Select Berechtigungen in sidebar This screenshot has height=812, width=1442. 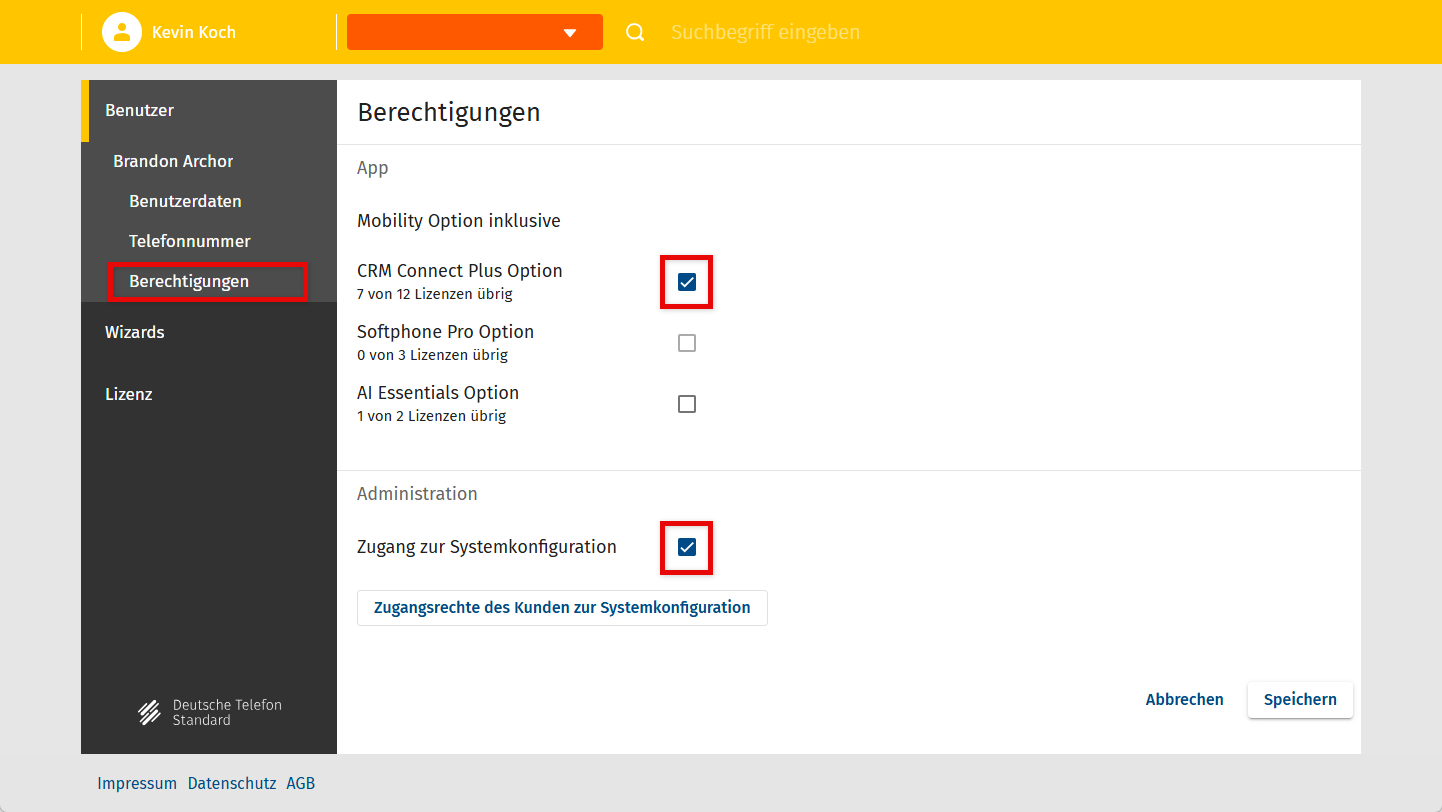point(189,282)
